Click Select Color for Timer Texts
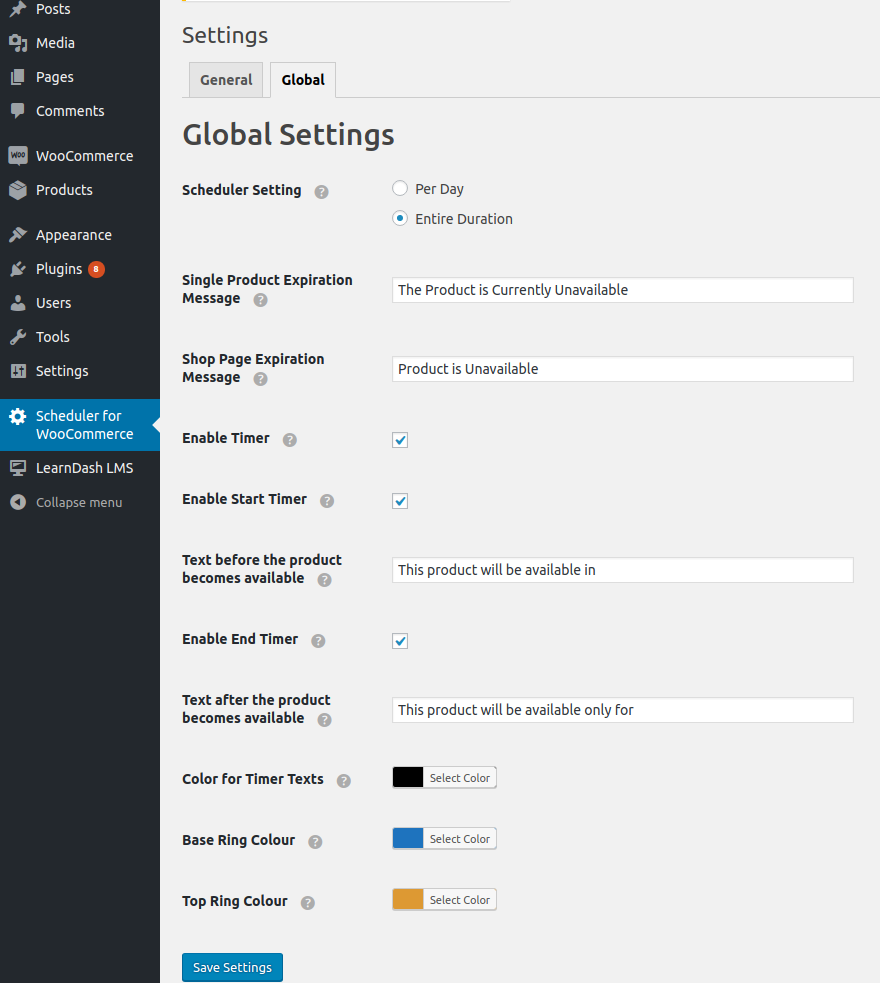This screenshot has height=983, width=880. [459, 777]
